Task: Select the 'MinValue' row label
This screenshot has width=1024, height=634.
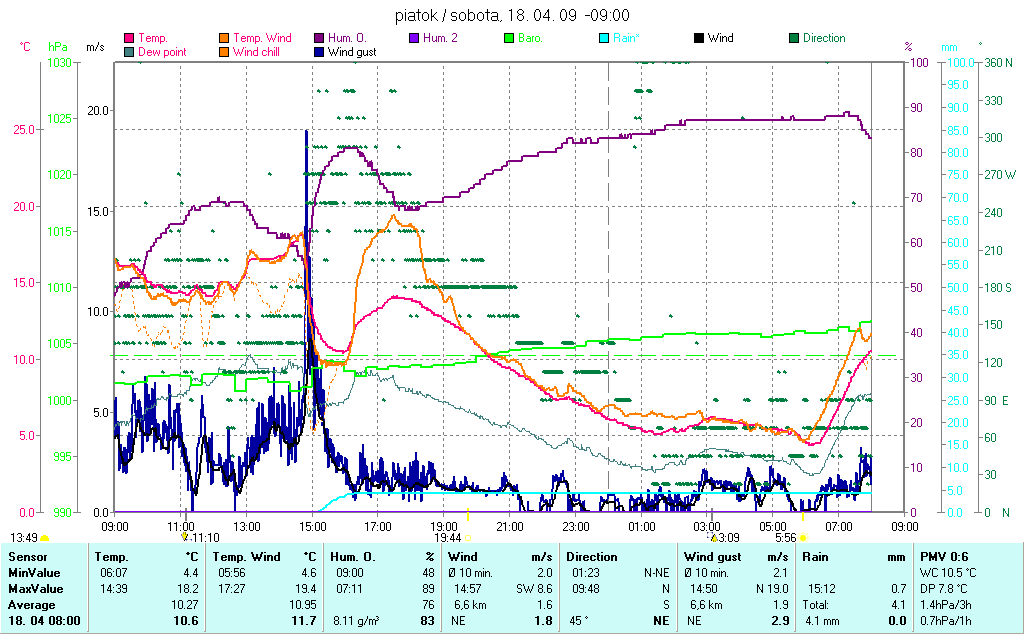Action: (34, 573)
